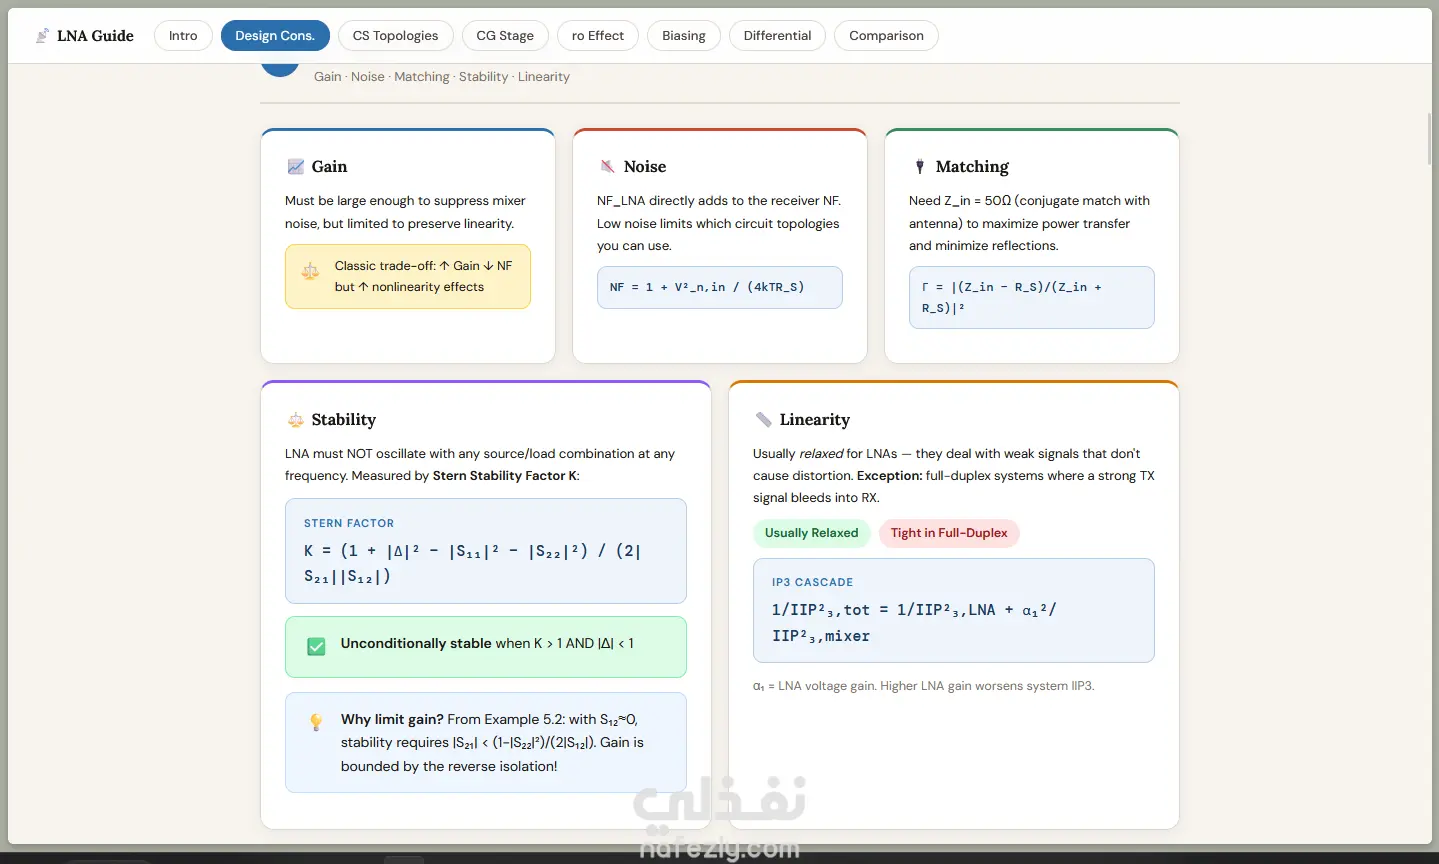Switch to the Biasing tab
The width and height of the screenshot is (1439, 864).
point(684,36)
